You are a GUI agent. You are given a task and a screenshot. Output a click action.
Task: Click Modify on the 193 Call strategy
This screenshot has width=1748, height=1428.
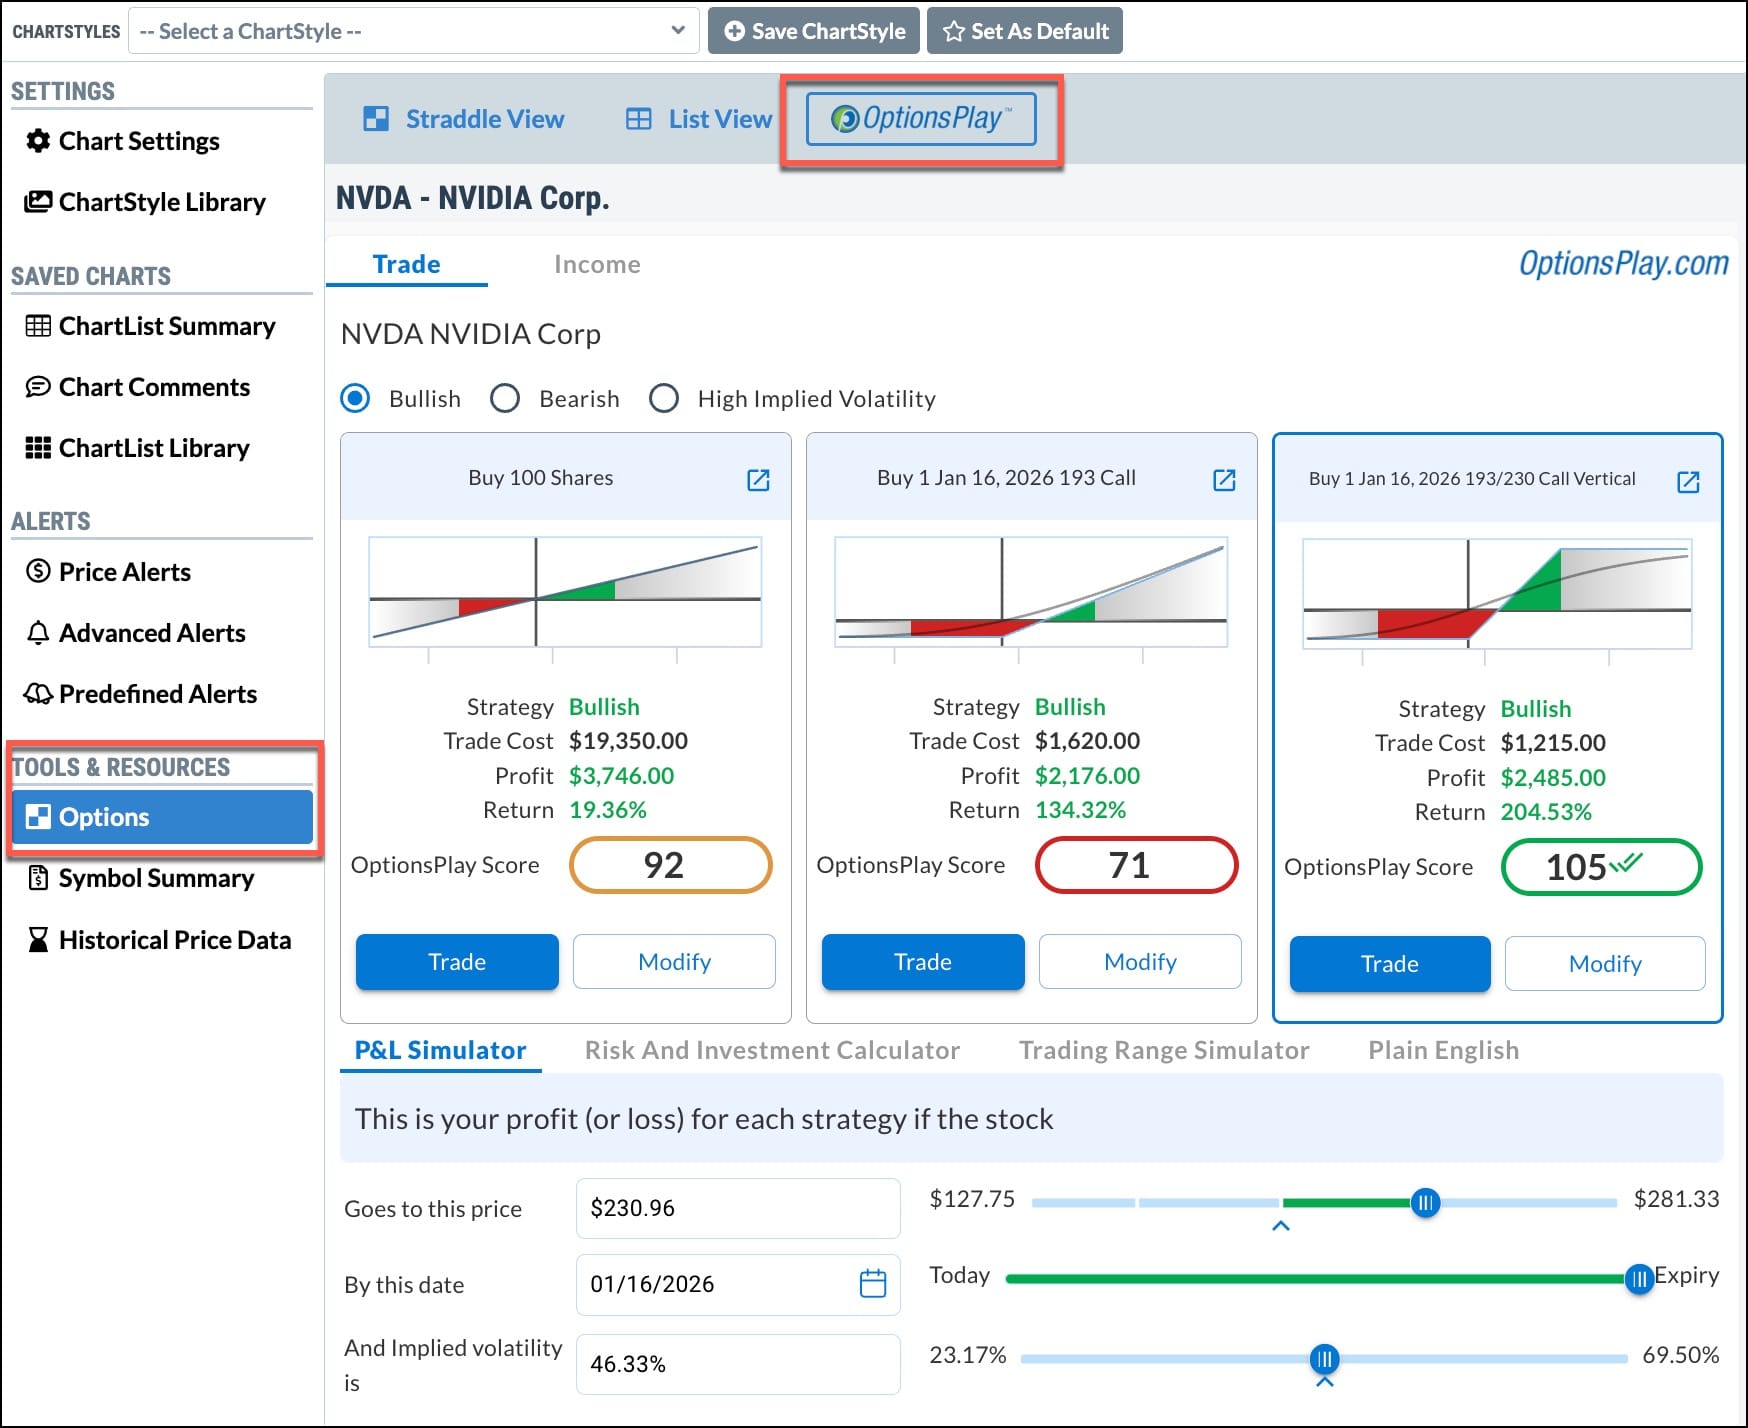pyautogui.click(x=1139, y=962)
